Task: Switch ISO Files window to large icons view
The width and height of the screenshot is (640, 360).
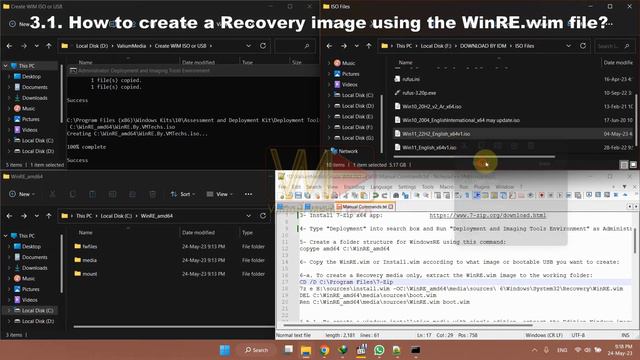Action: (633, 164)
